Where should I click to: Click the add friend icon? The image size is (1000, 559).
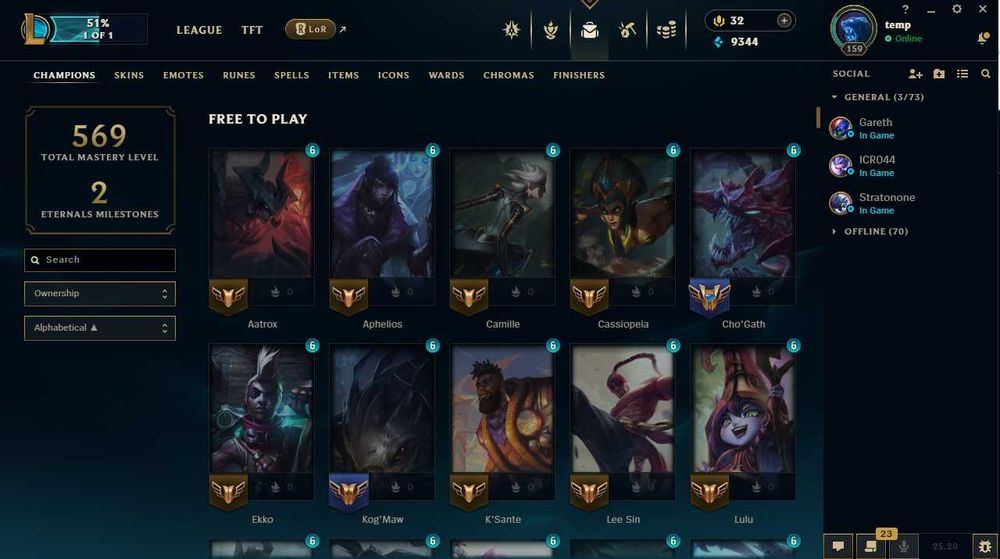tap(915, 74)
